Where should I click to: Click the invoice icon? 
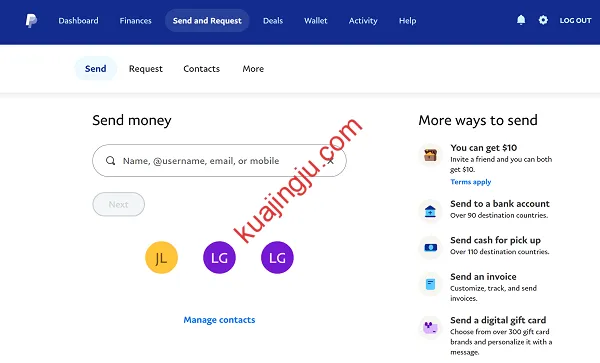[x=430, y=284]
